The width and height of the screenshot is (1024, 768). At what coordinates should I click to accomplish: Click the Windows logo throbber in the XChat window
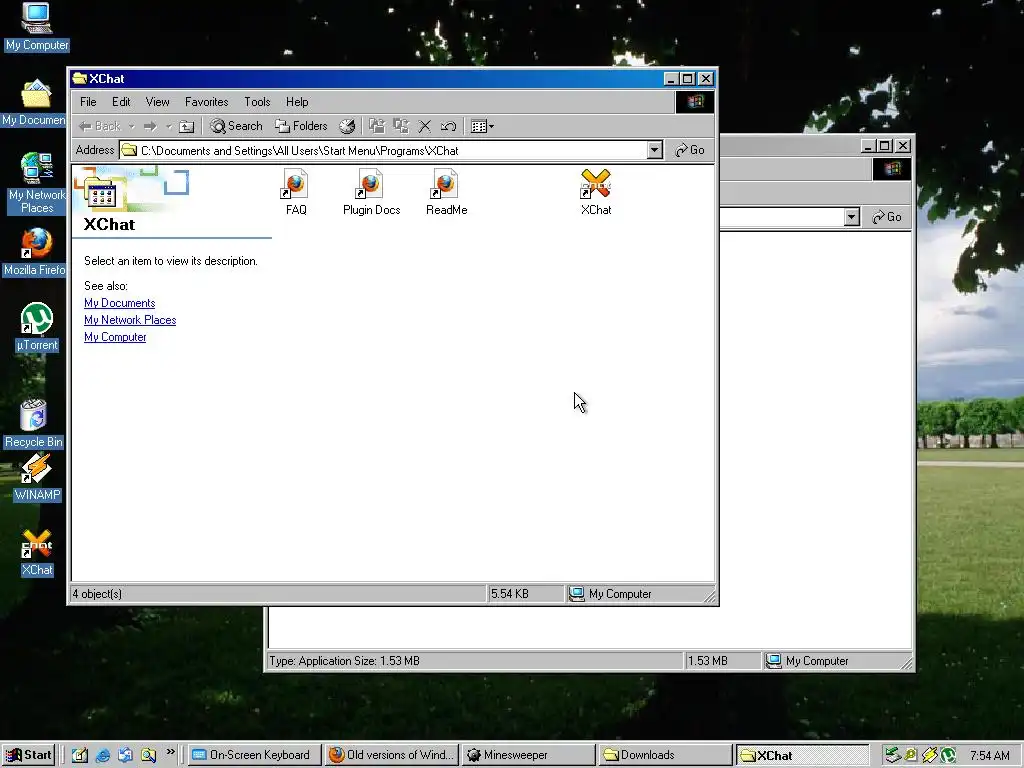695,102
